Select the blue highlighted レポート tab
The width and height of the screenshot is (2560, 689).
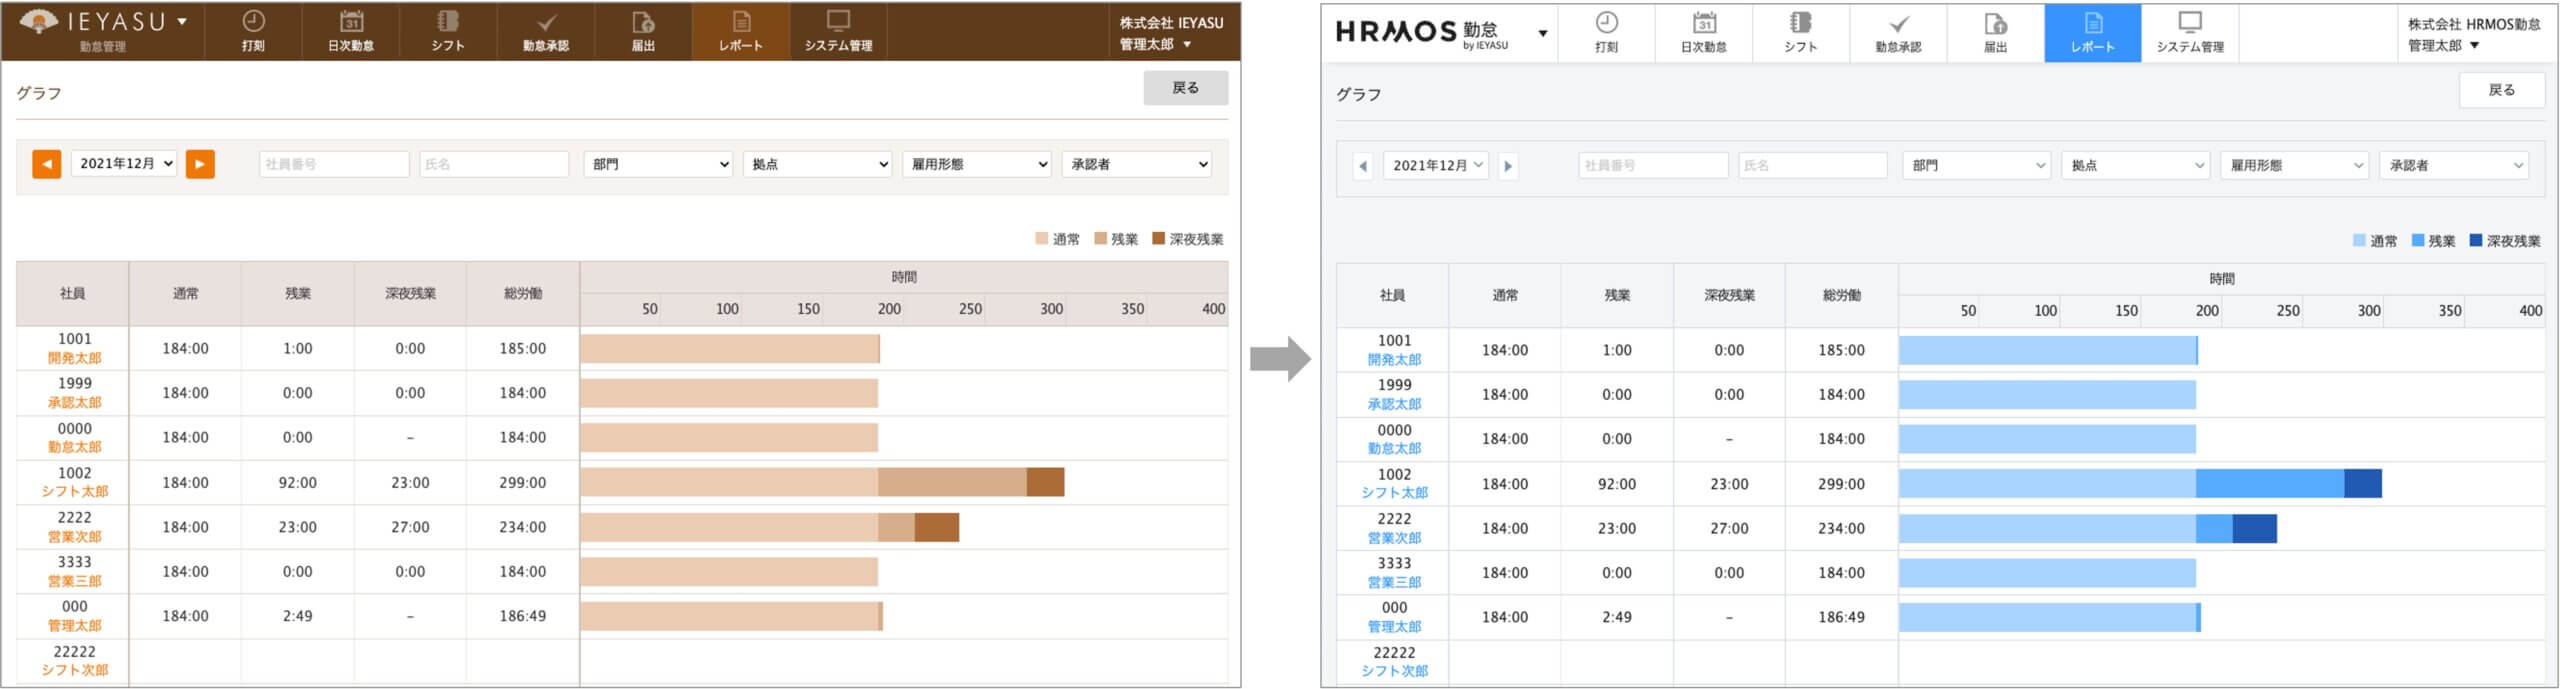(x=2092, y=33)
